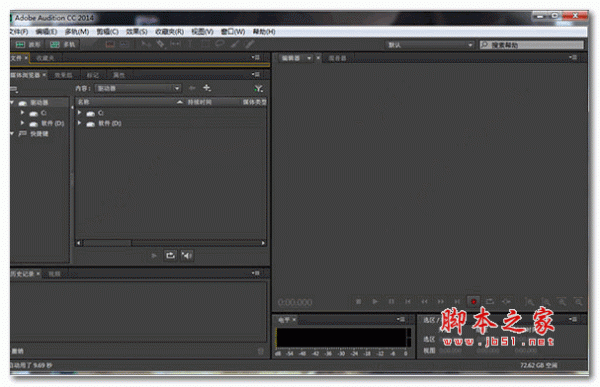This screenshot has width=600, height=387.
Task: Open the 默认 workspace dropdown
Action: (430, 45)
